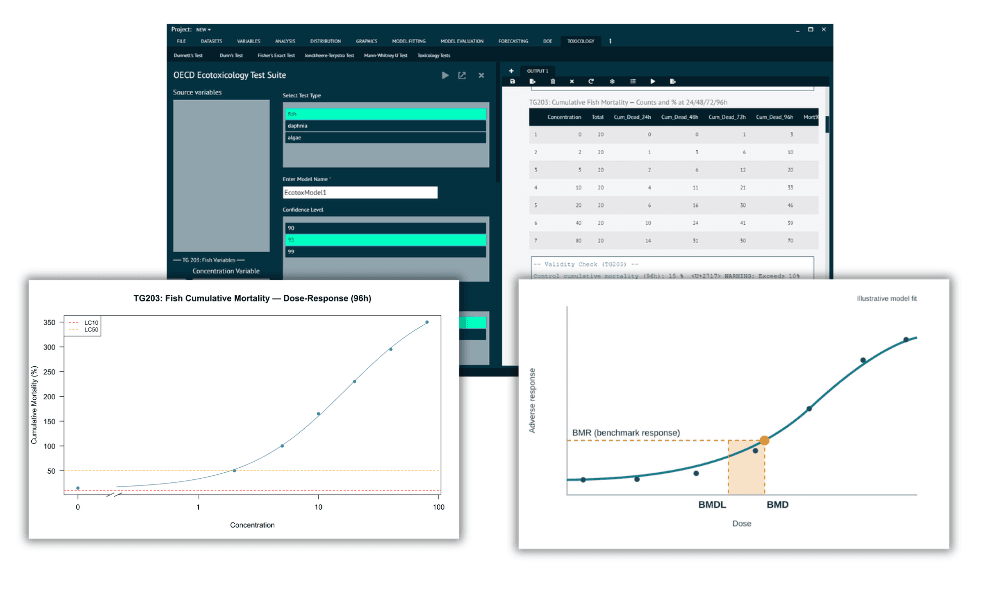Screen dimensions: 1000x600
Task: Click the Enter Model Name input field
Action: (360, 192)
